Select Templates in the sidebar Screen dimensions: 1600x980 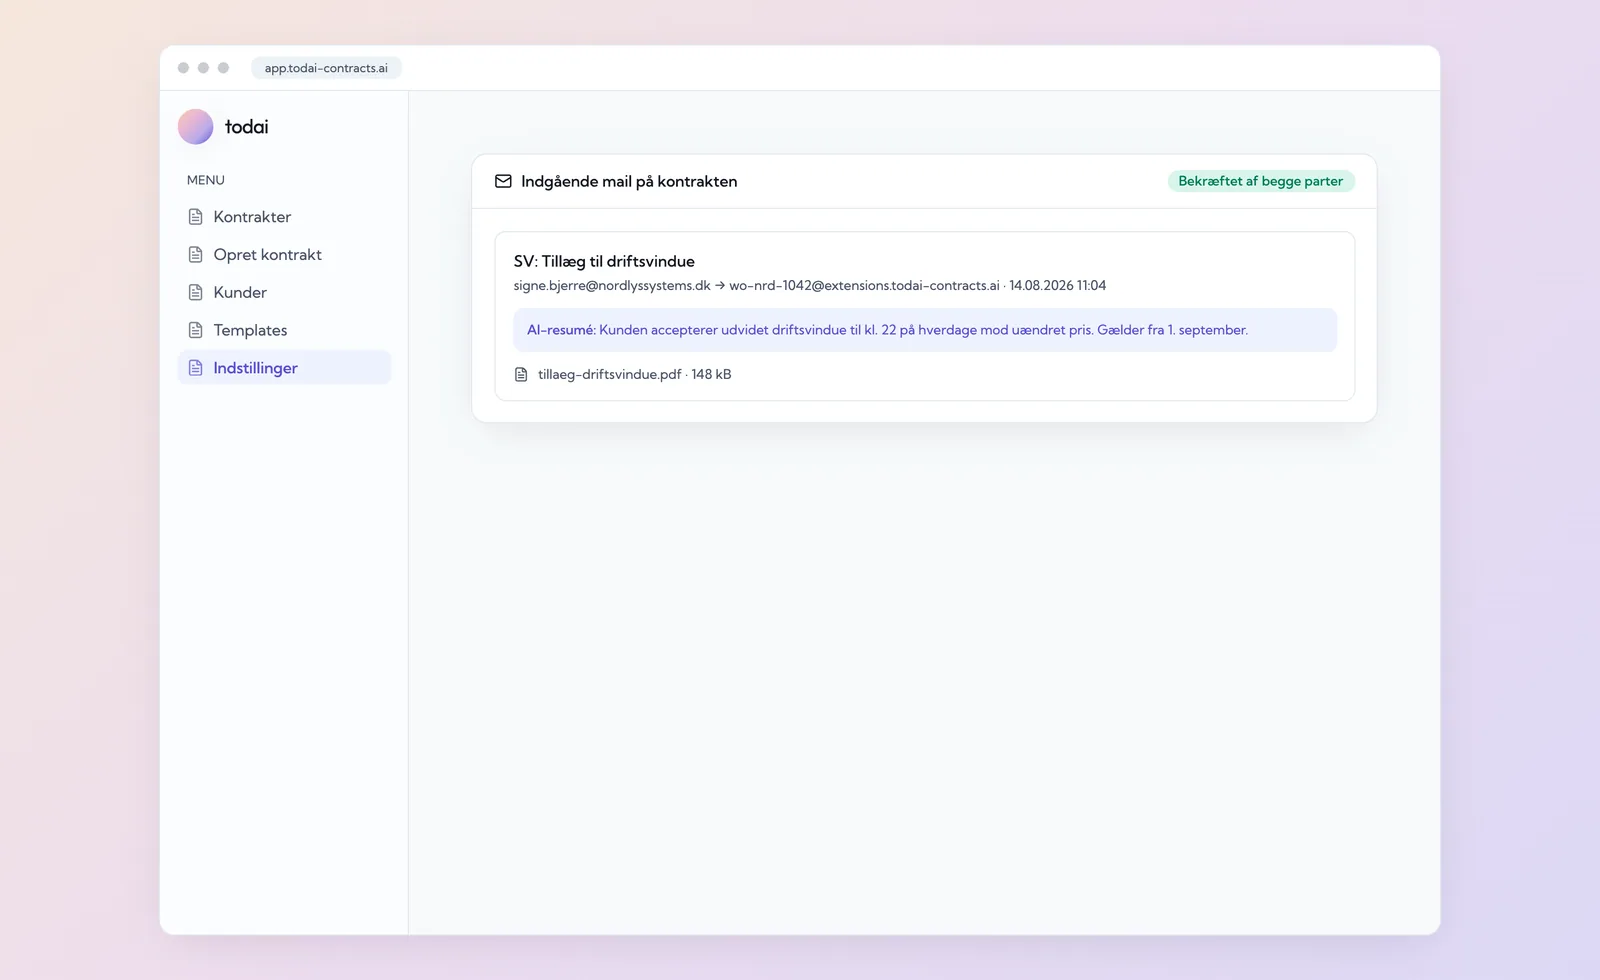pyautogui.click(x=284, y=330)
